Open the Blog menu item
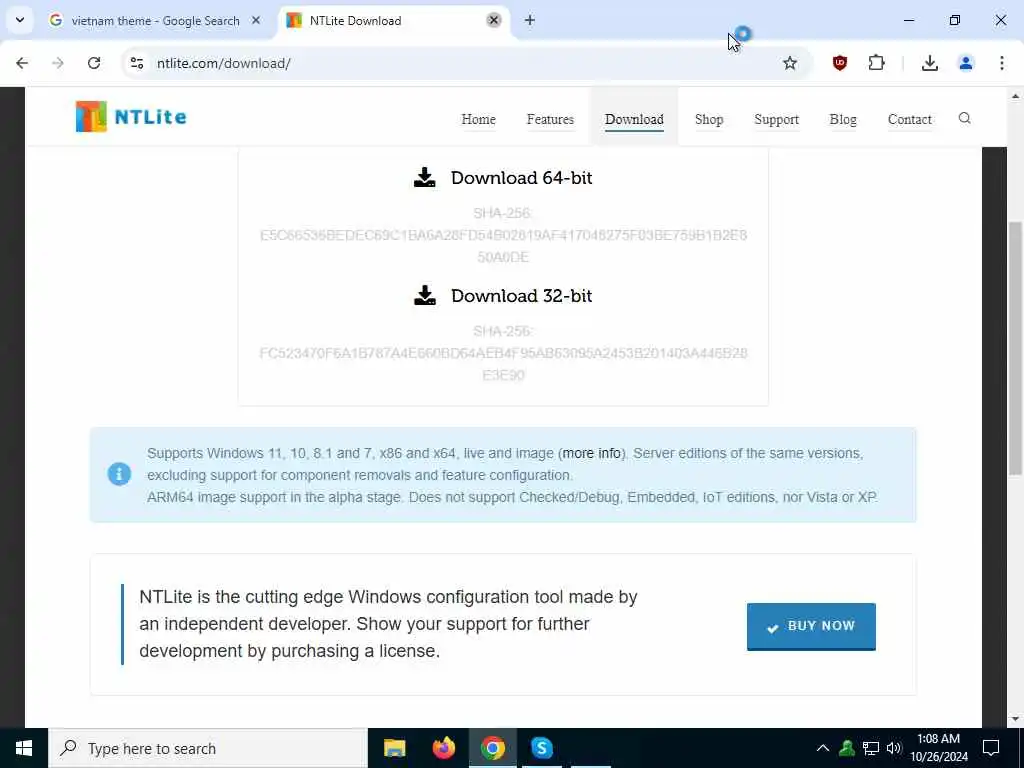The width and height of the screenshot is (1024, 768). pos(843,120)
